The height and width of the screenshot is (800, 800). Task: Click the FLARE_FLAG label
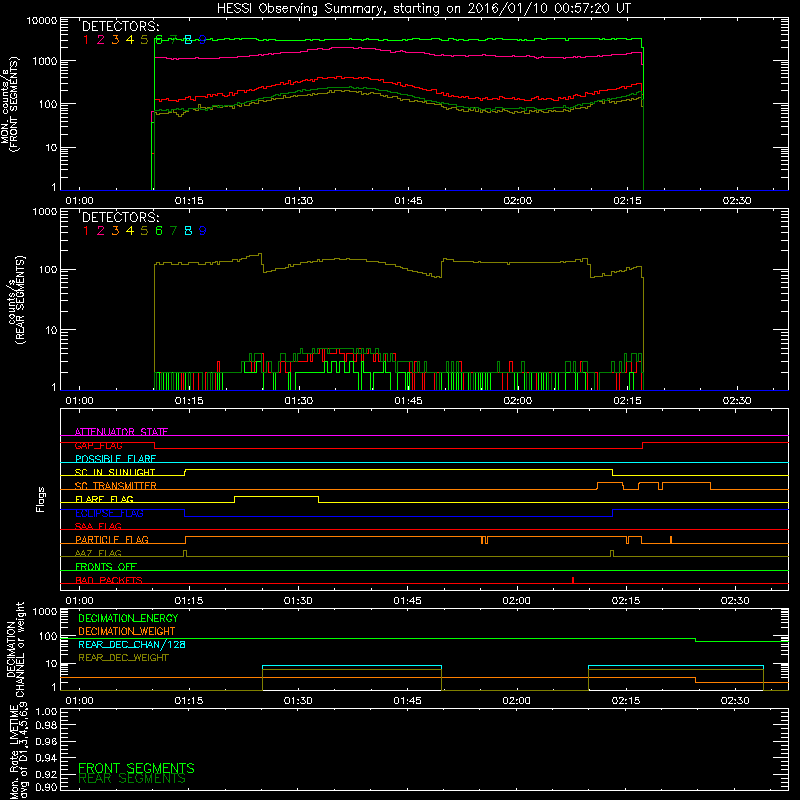[104, 499]
